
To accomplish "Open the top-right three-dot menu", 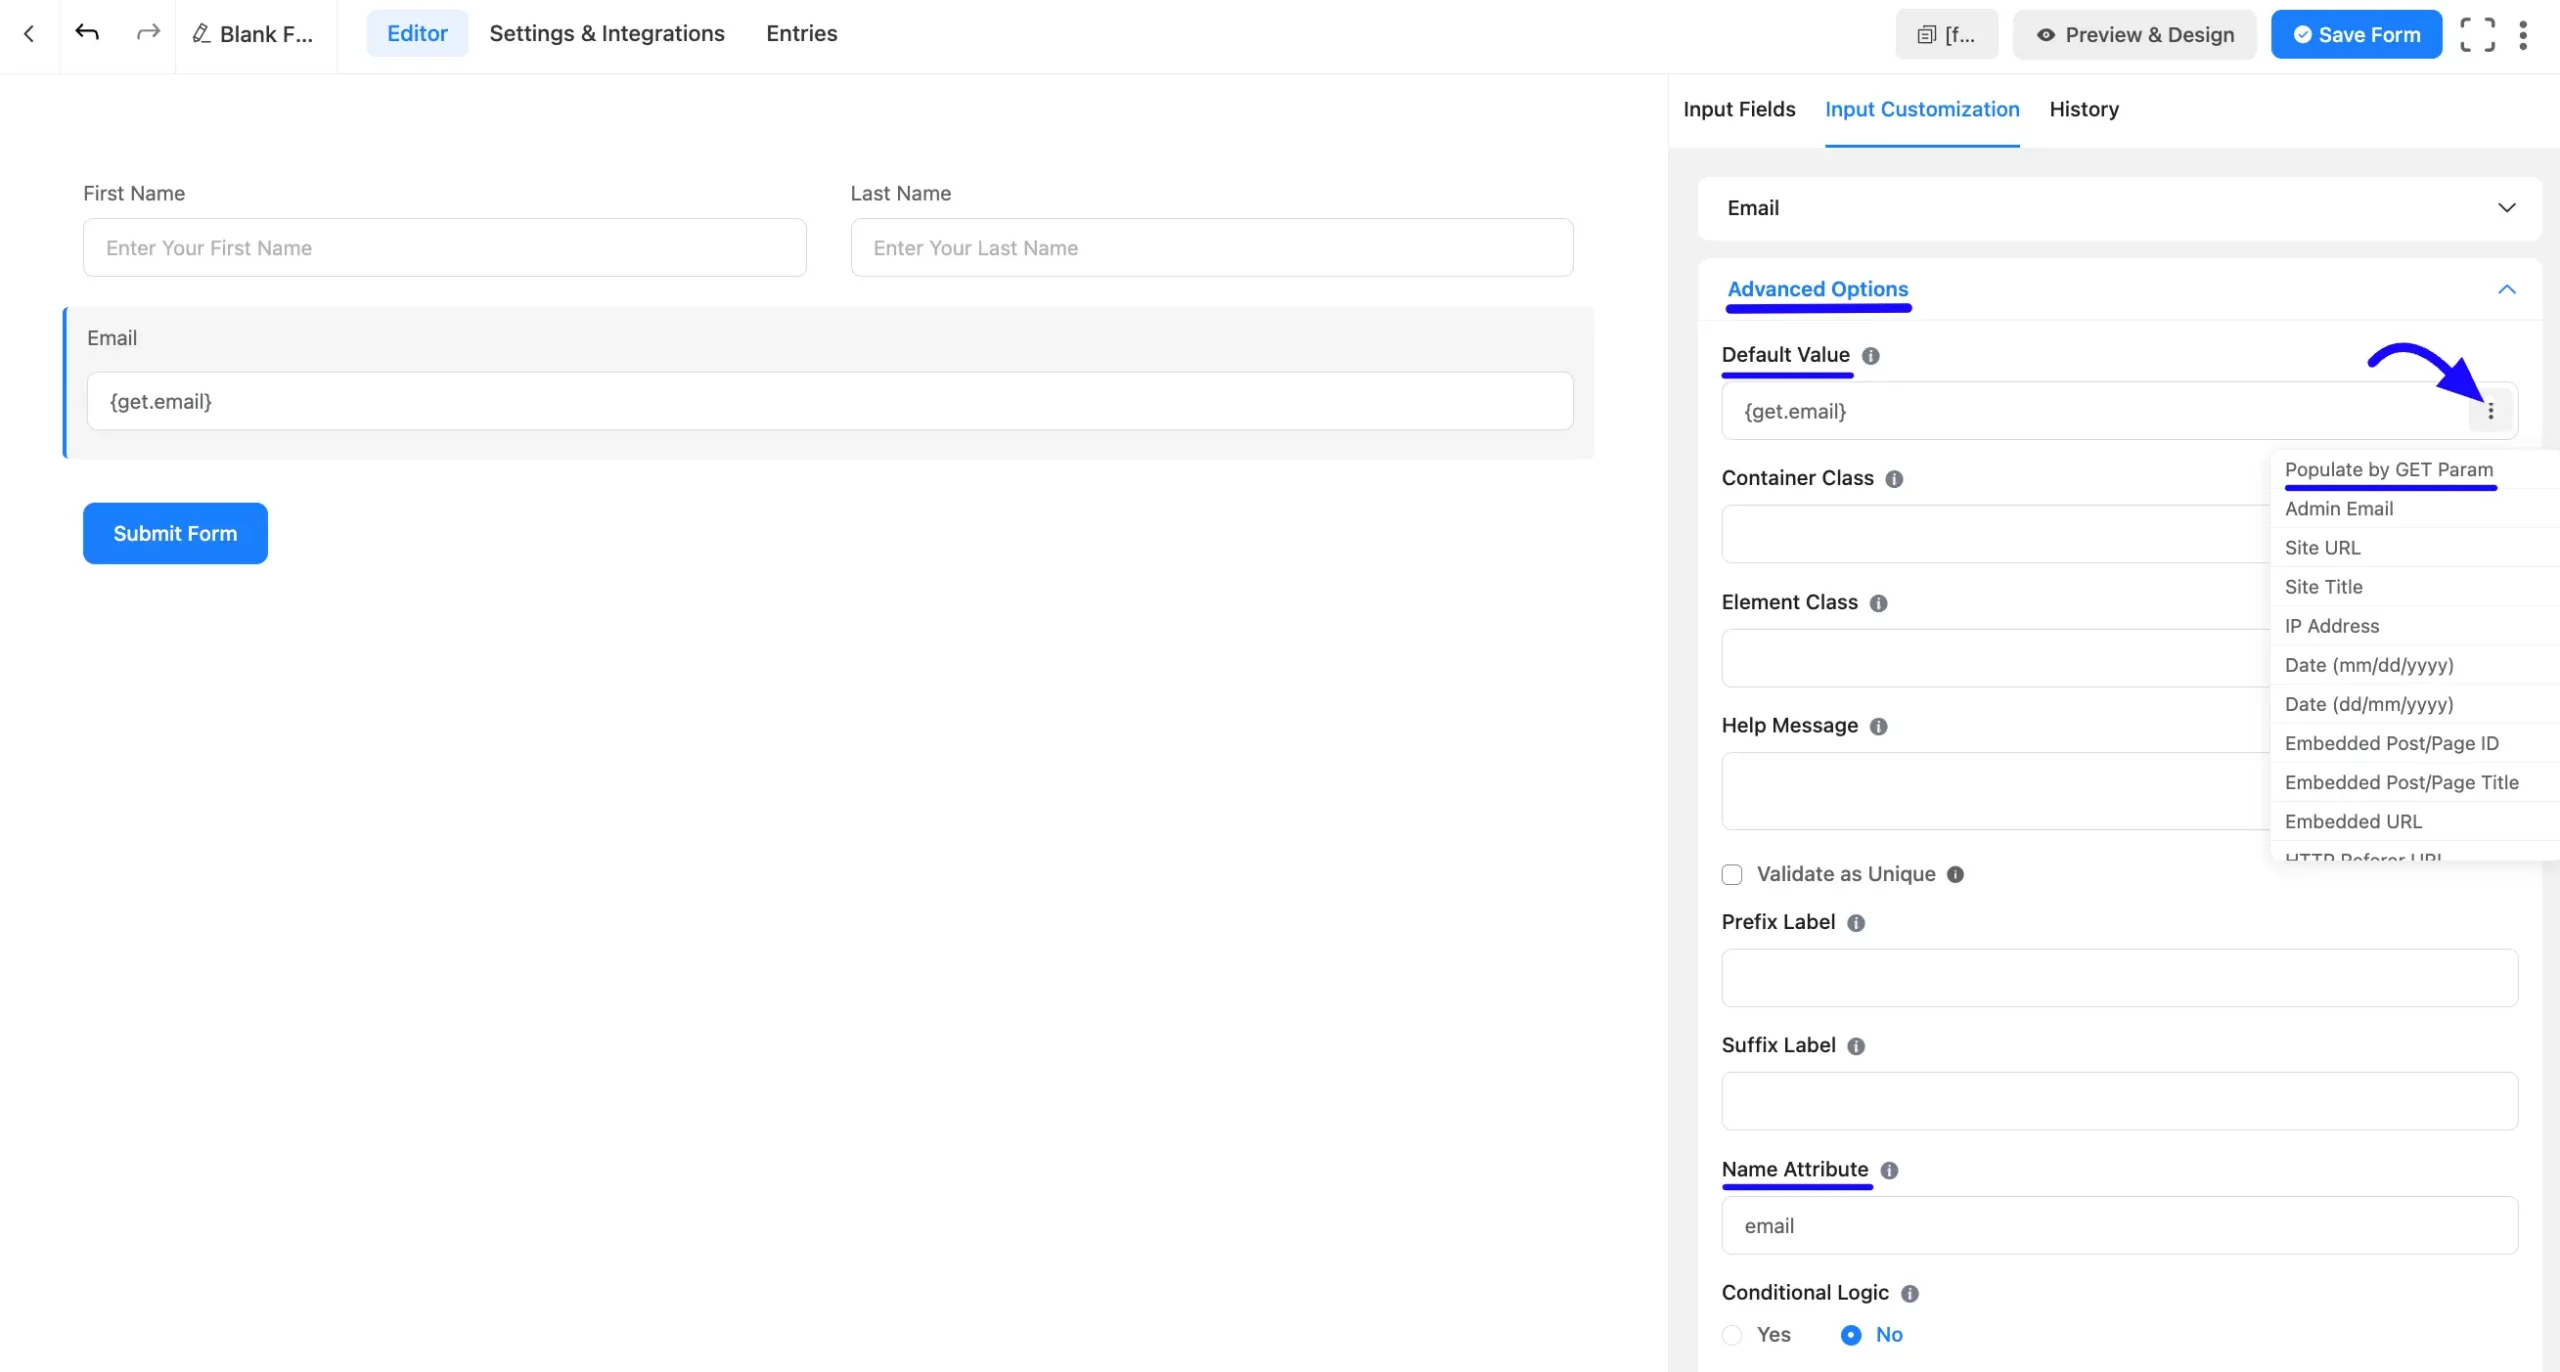I will 2523,35.
